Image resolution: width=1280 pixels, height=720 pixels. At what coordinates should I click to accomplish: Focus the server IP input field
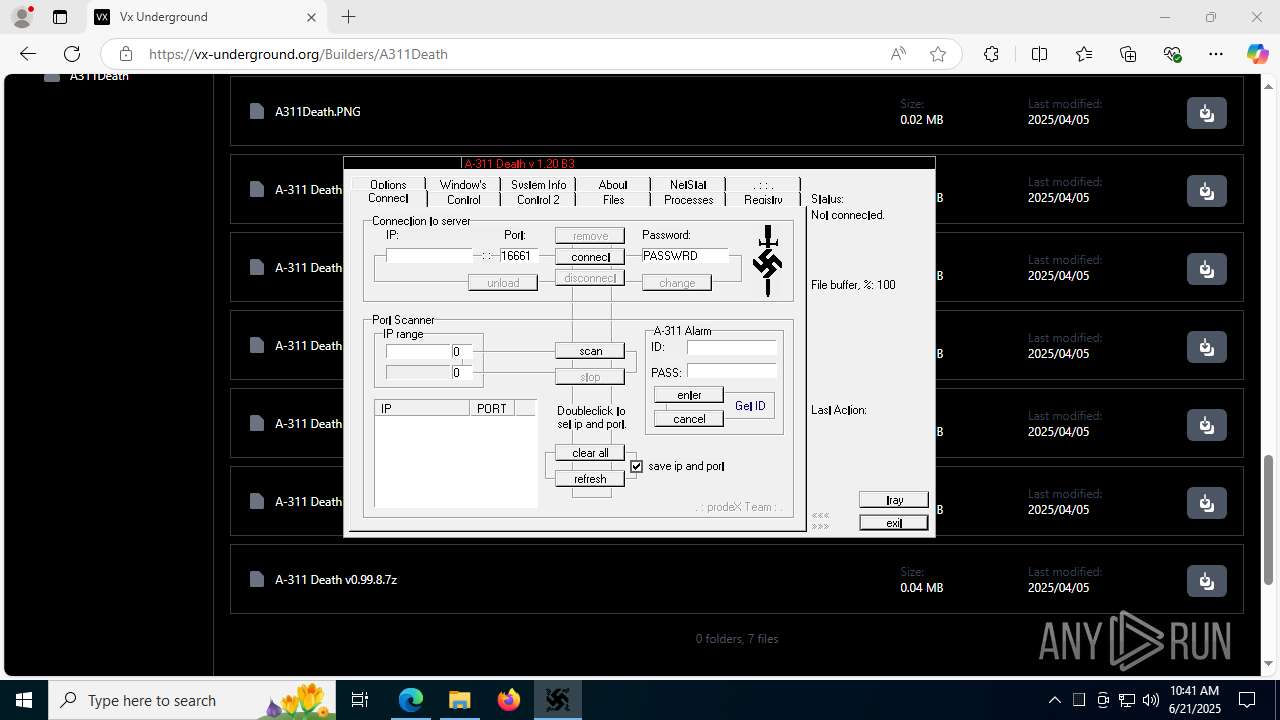point(429,256)
